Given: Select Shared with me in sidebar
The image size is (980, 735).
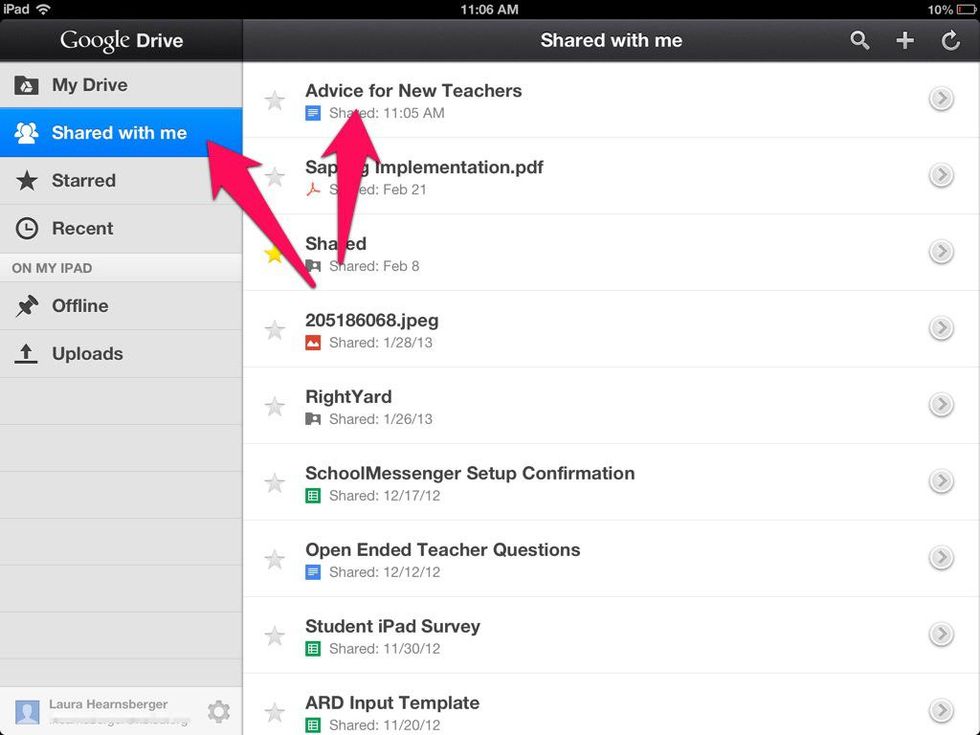Looking at the screenshot, I should click(x=119, y=133).
